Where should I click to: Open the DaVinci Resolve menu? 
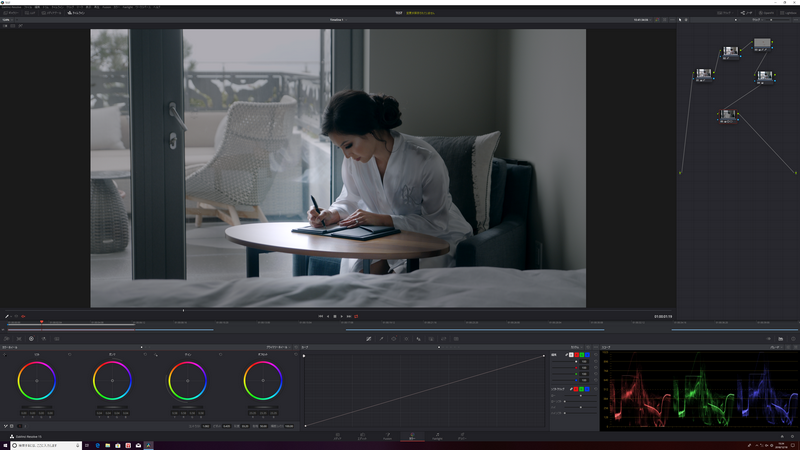point(11,7)
